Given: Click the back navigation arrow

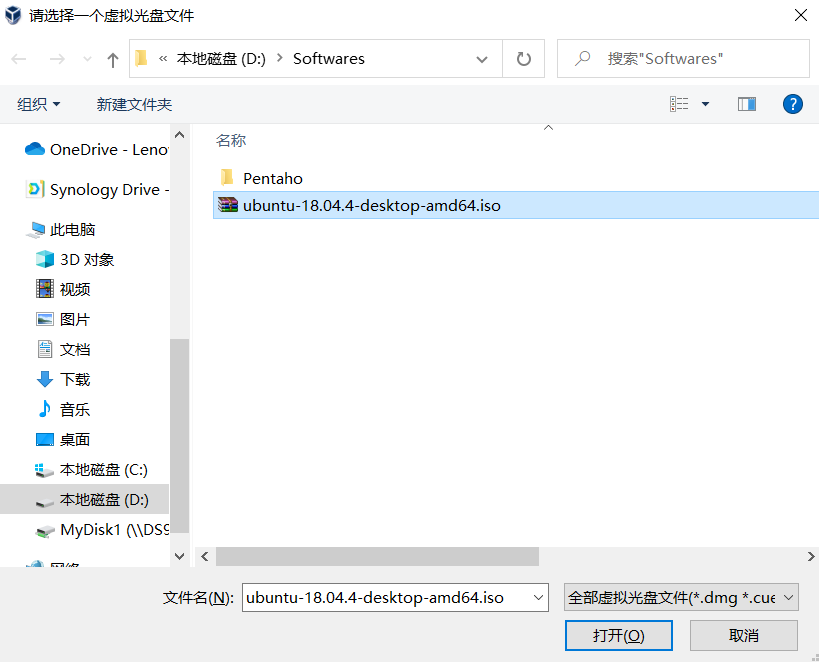Looking at the screenshot, I should [19, 59].
